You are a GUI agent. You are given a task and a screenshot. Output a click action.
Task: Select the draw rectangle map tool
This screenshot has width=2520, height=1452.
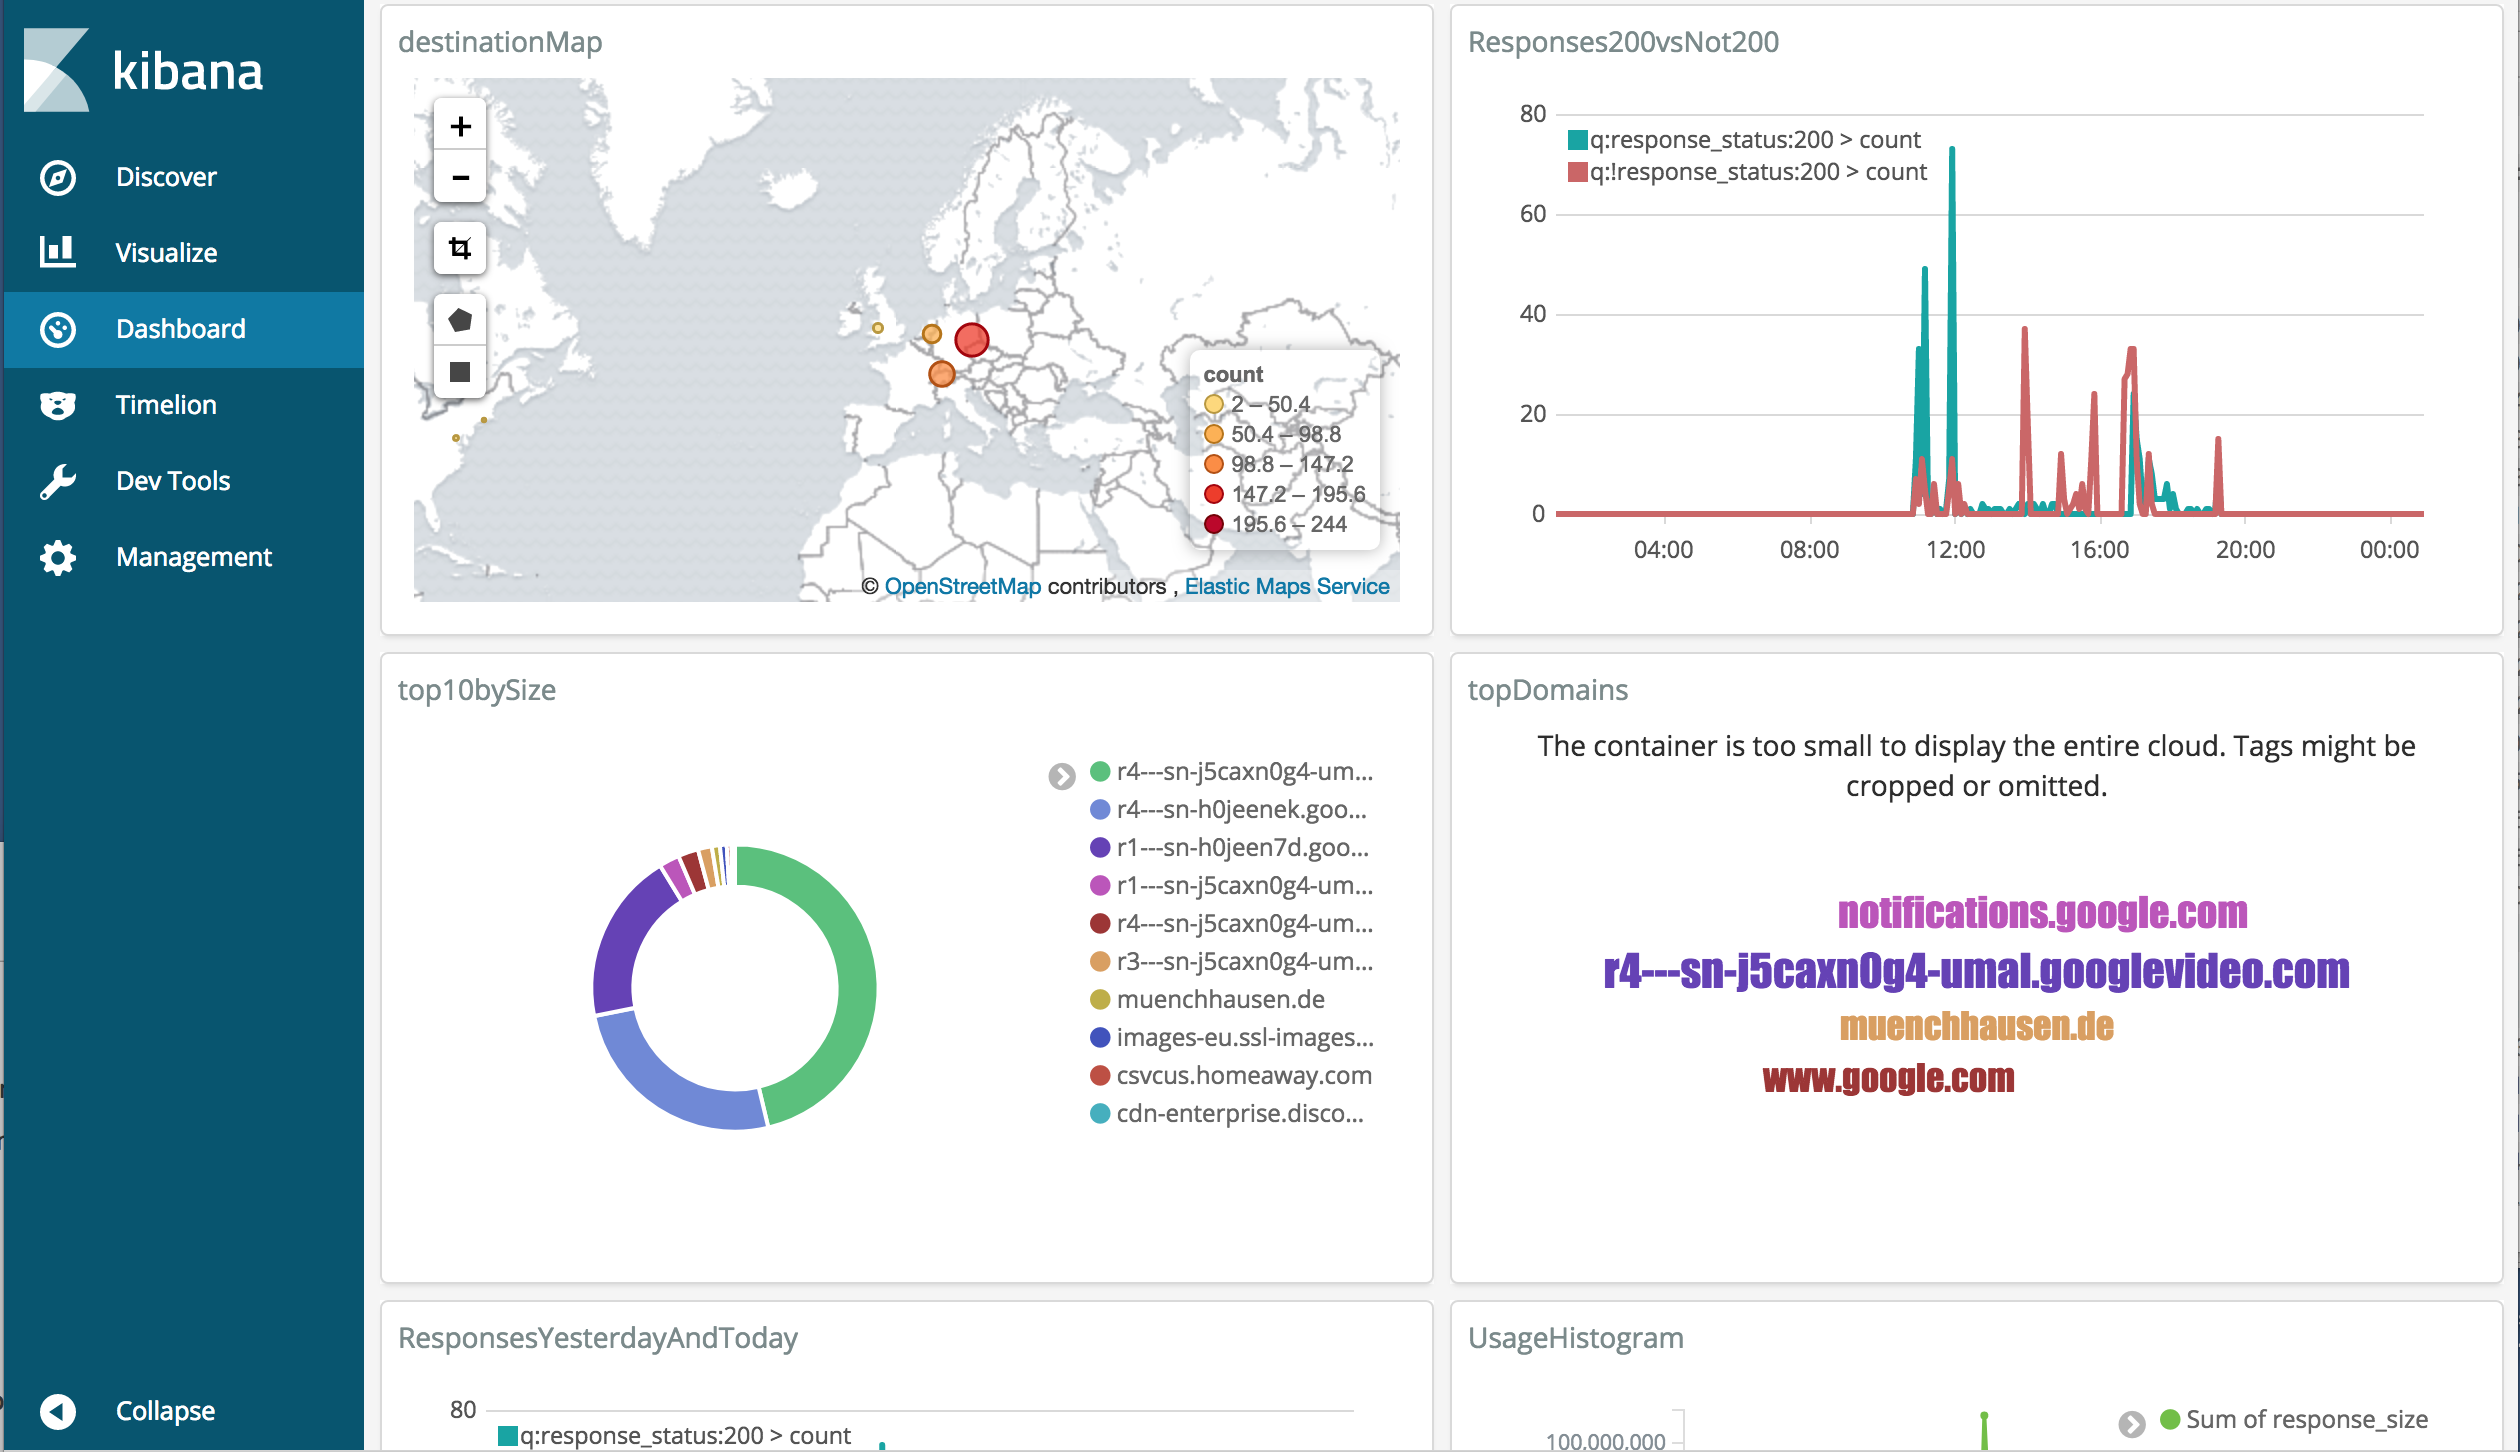tap(460, 372)
